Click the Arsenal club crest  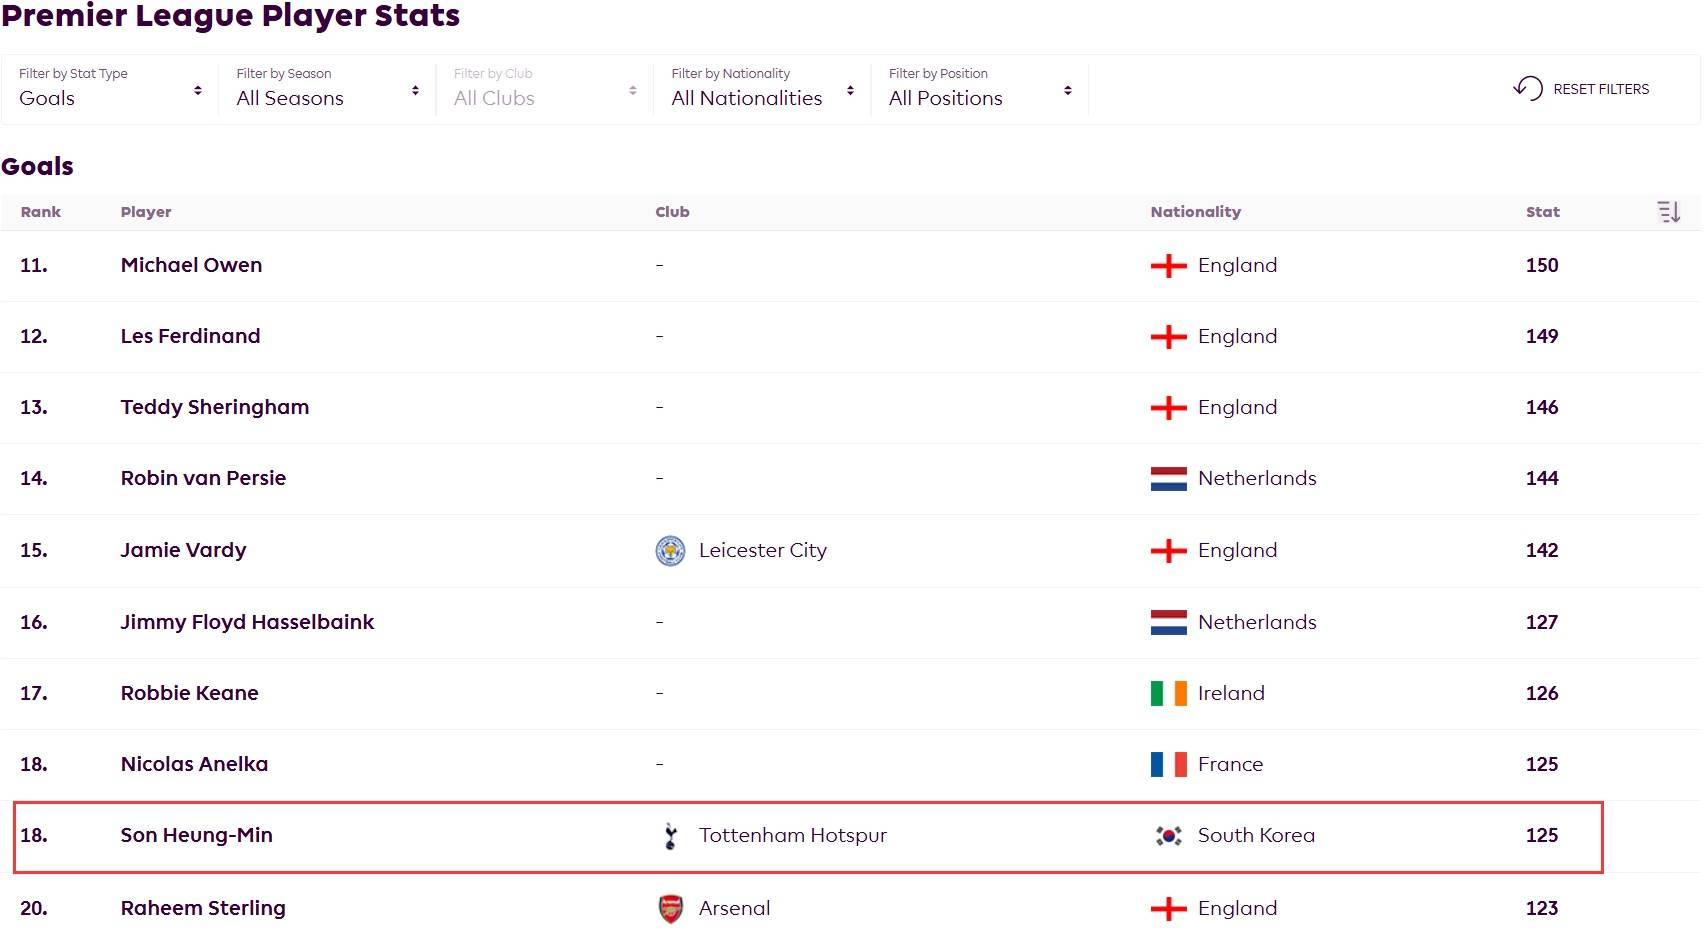tap(670, 908)
